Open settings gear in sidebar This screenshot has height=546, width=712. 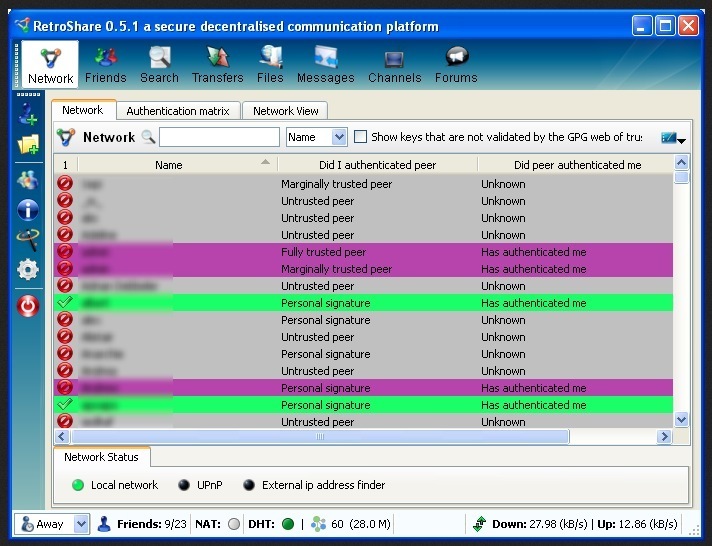tap(28, 269)
